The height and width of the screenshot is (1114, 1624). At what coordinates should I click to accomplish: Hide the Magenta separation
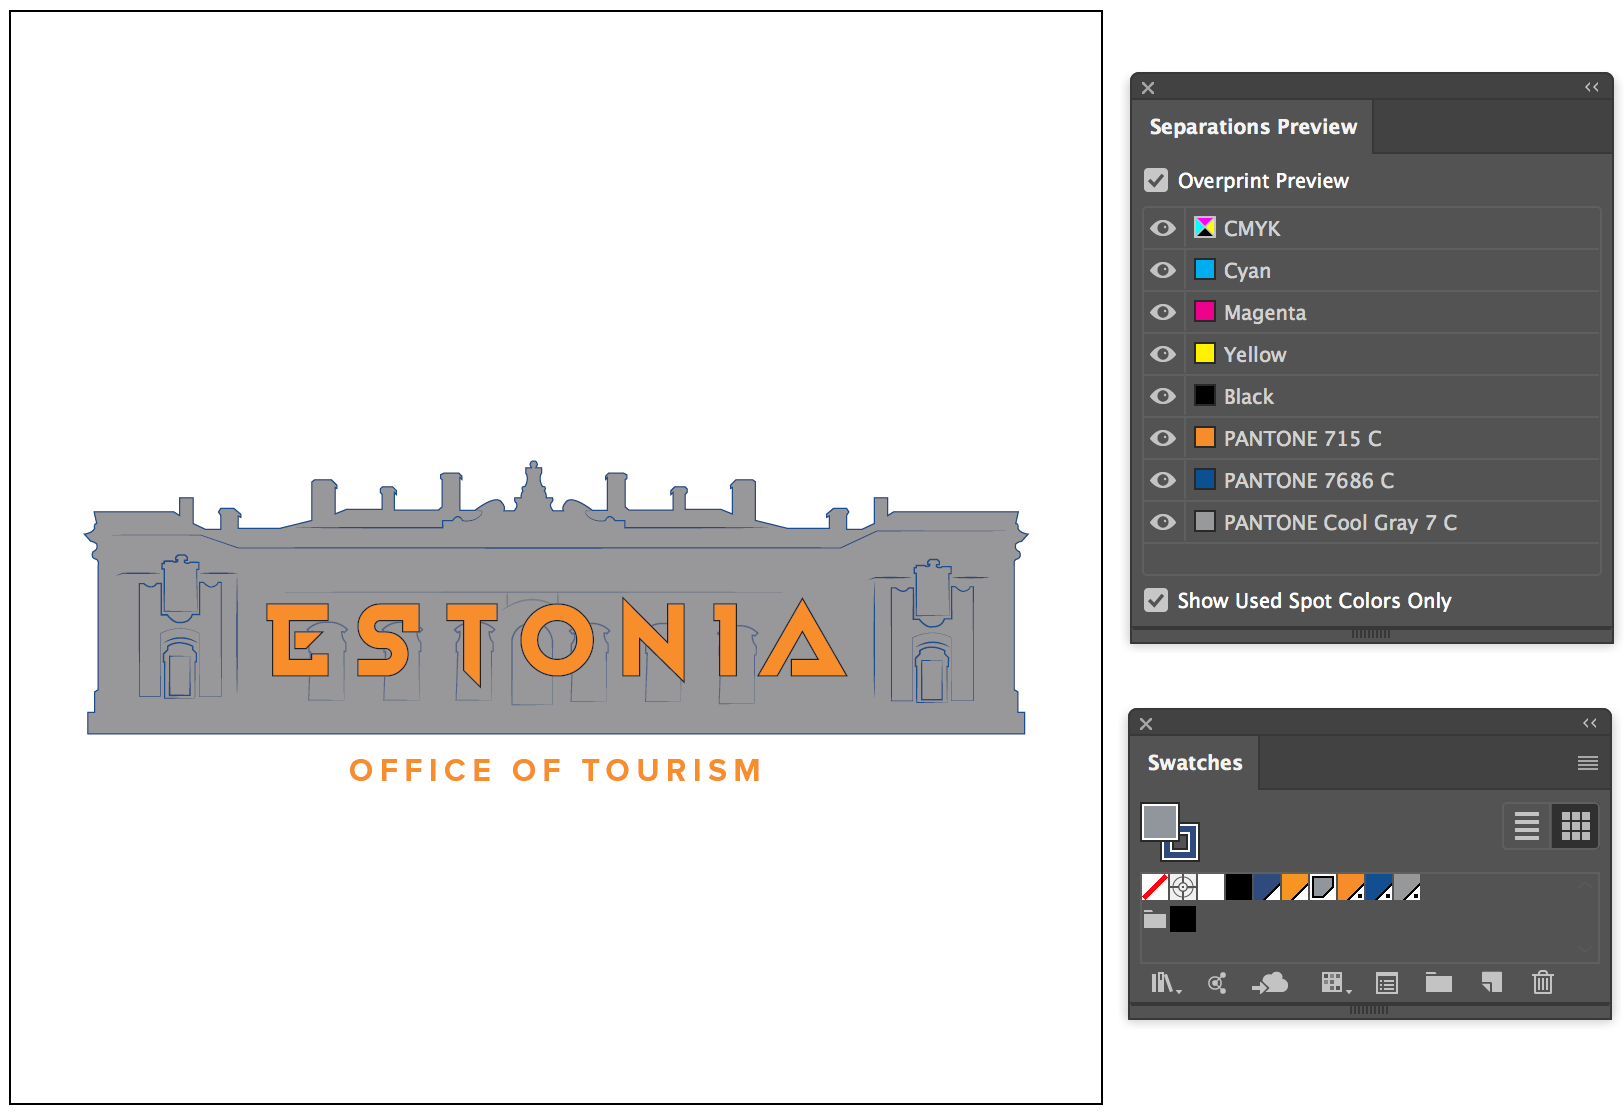pyautogui.click(x=1163, y=312)
